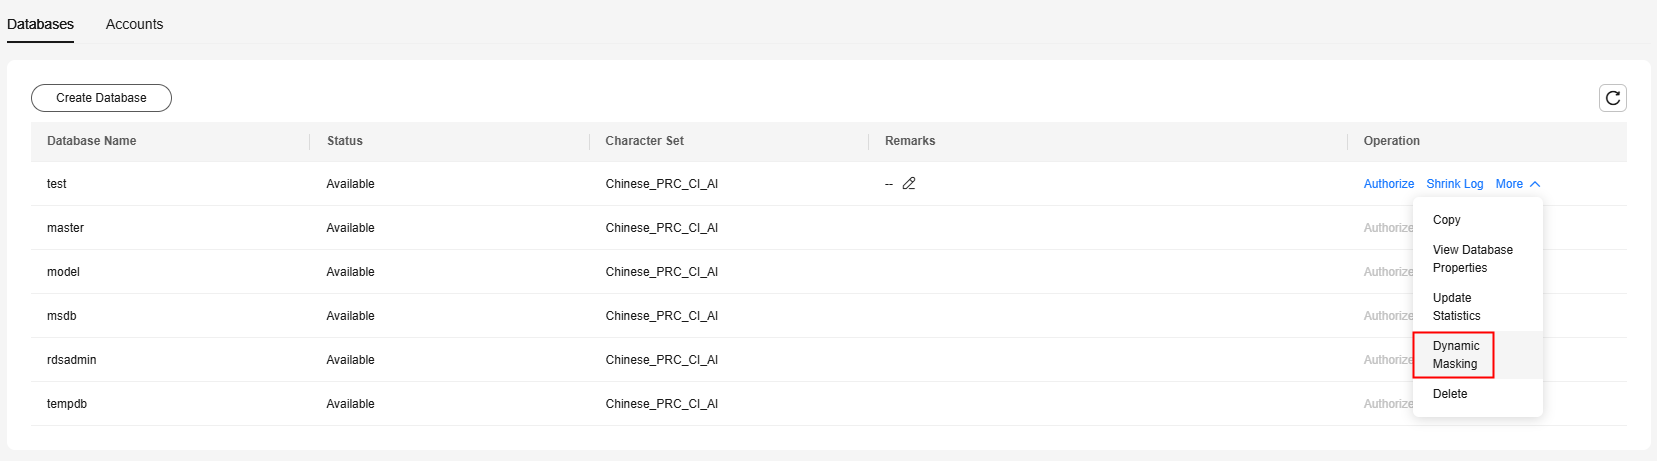The height and width of the screenshot is (461, 1657).
Task: Click the Database Name column header
Action: click(91, 141)
